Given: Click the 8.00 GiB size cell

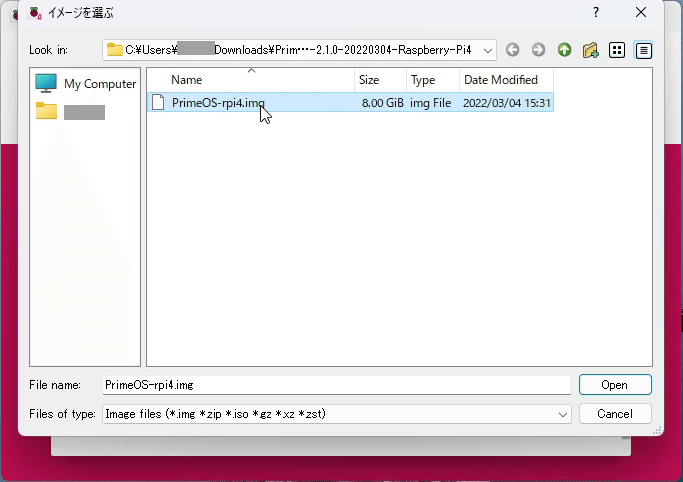Looking at the screenshot, I should coord(382,103).
